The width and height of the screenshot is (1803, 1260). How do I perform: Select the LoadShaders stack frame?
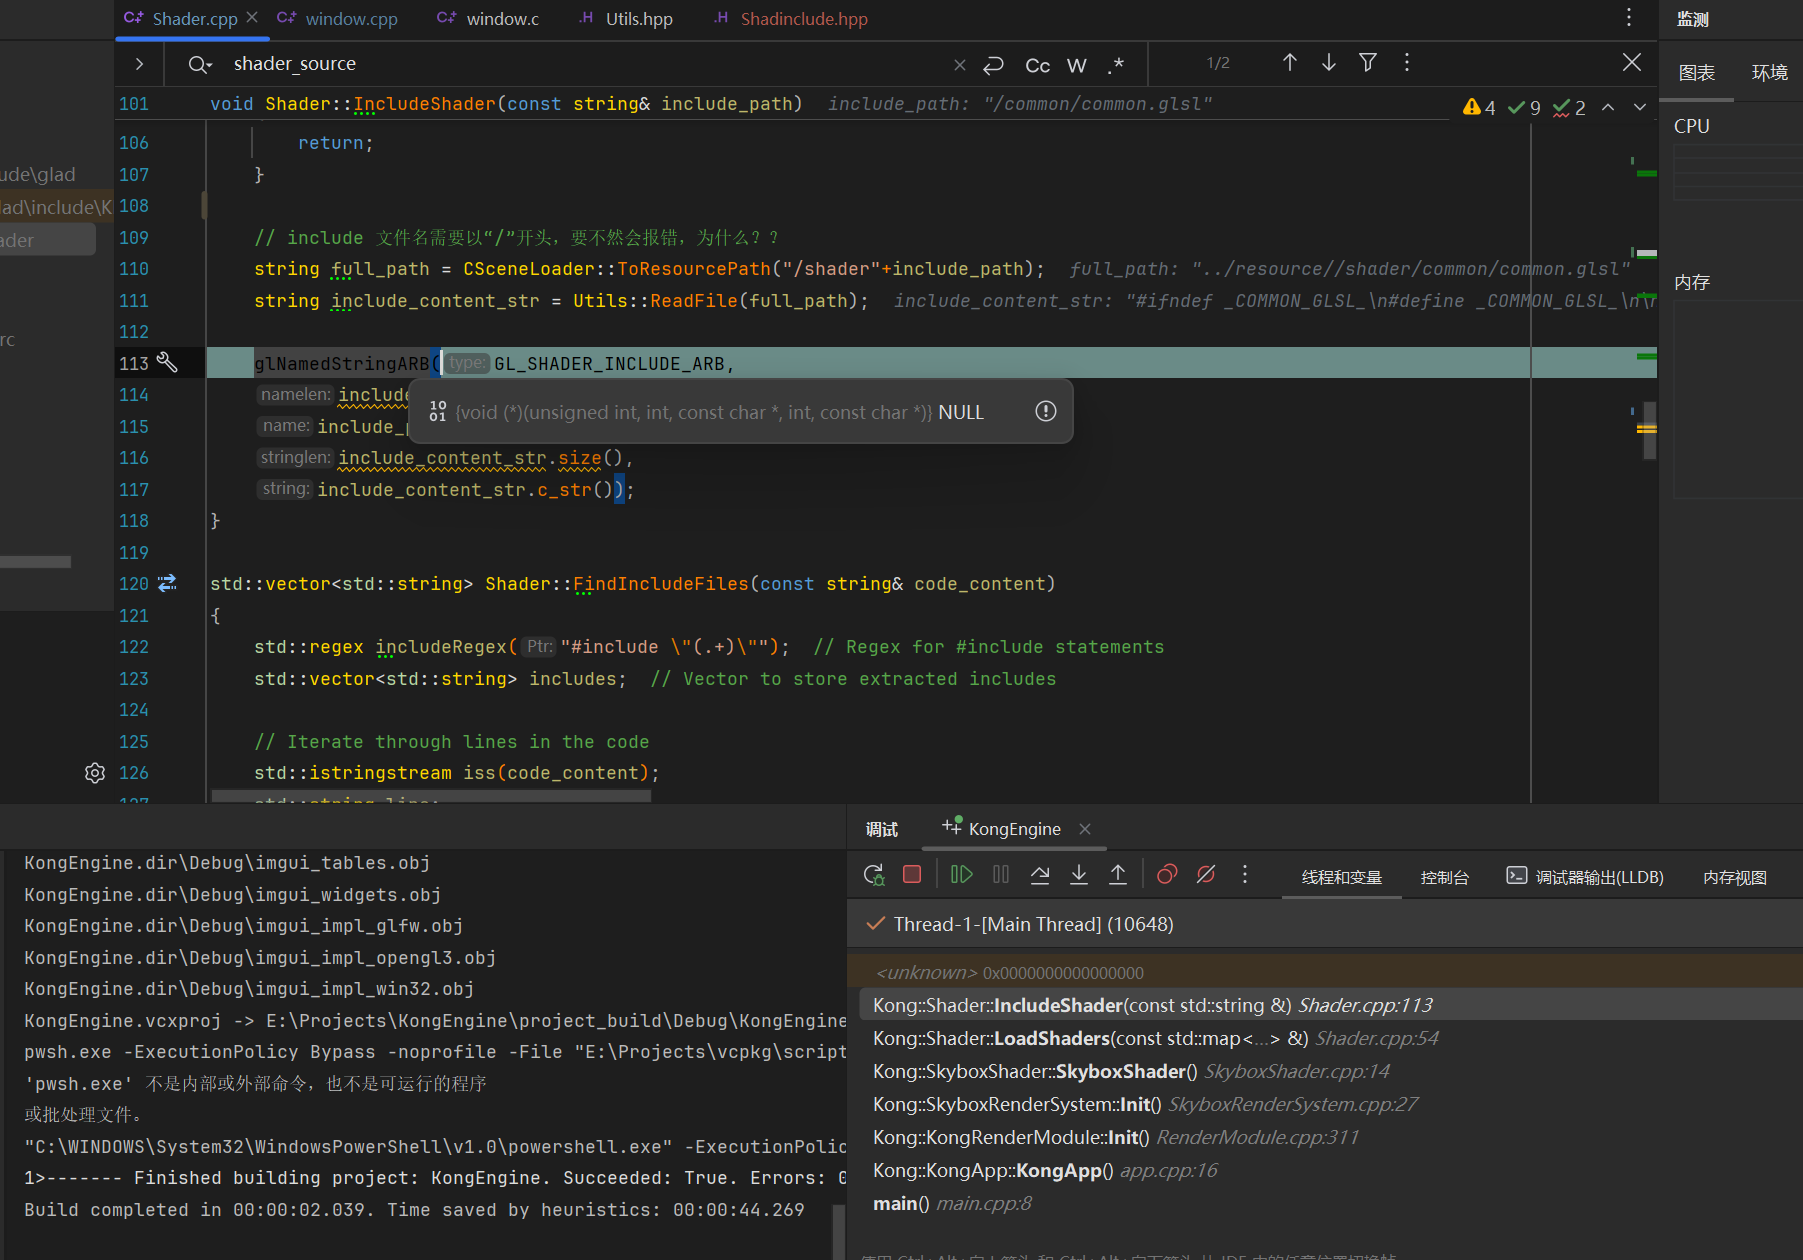[x=1330, y=1038]
